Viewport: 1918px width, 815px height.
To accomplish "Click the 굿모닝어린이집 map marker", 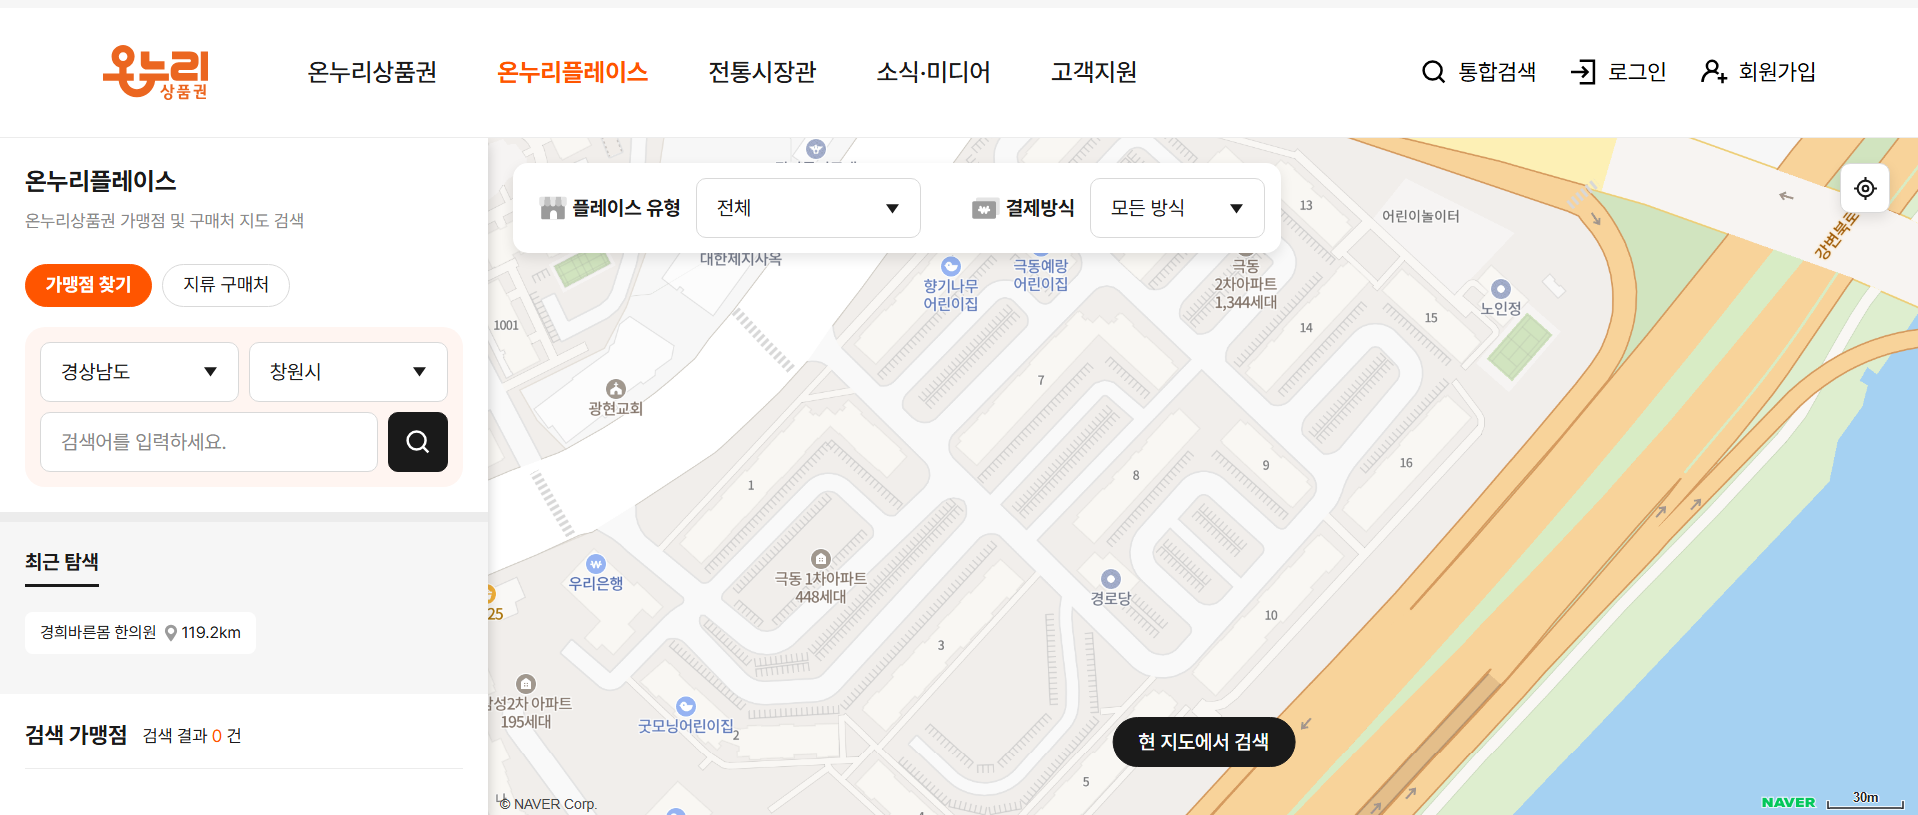I will coord(686,706).
